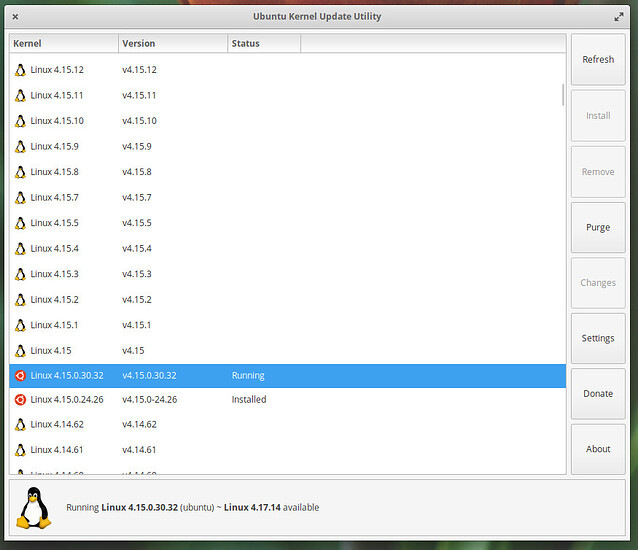Viewport: 638px width, 550px height.
Task: Select the Linux 4.15.2 kernel name
Action: tap(55, 300)
